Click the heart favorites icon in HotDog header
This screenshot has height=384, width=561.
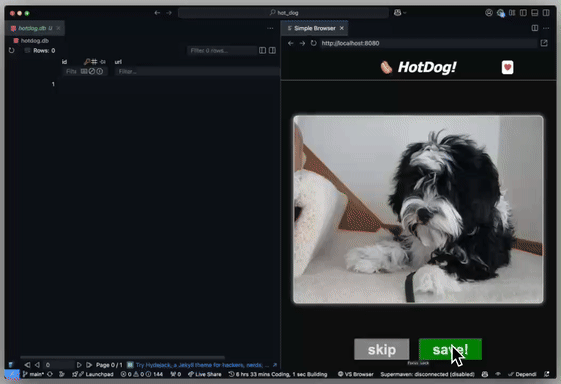click(507, 67)
